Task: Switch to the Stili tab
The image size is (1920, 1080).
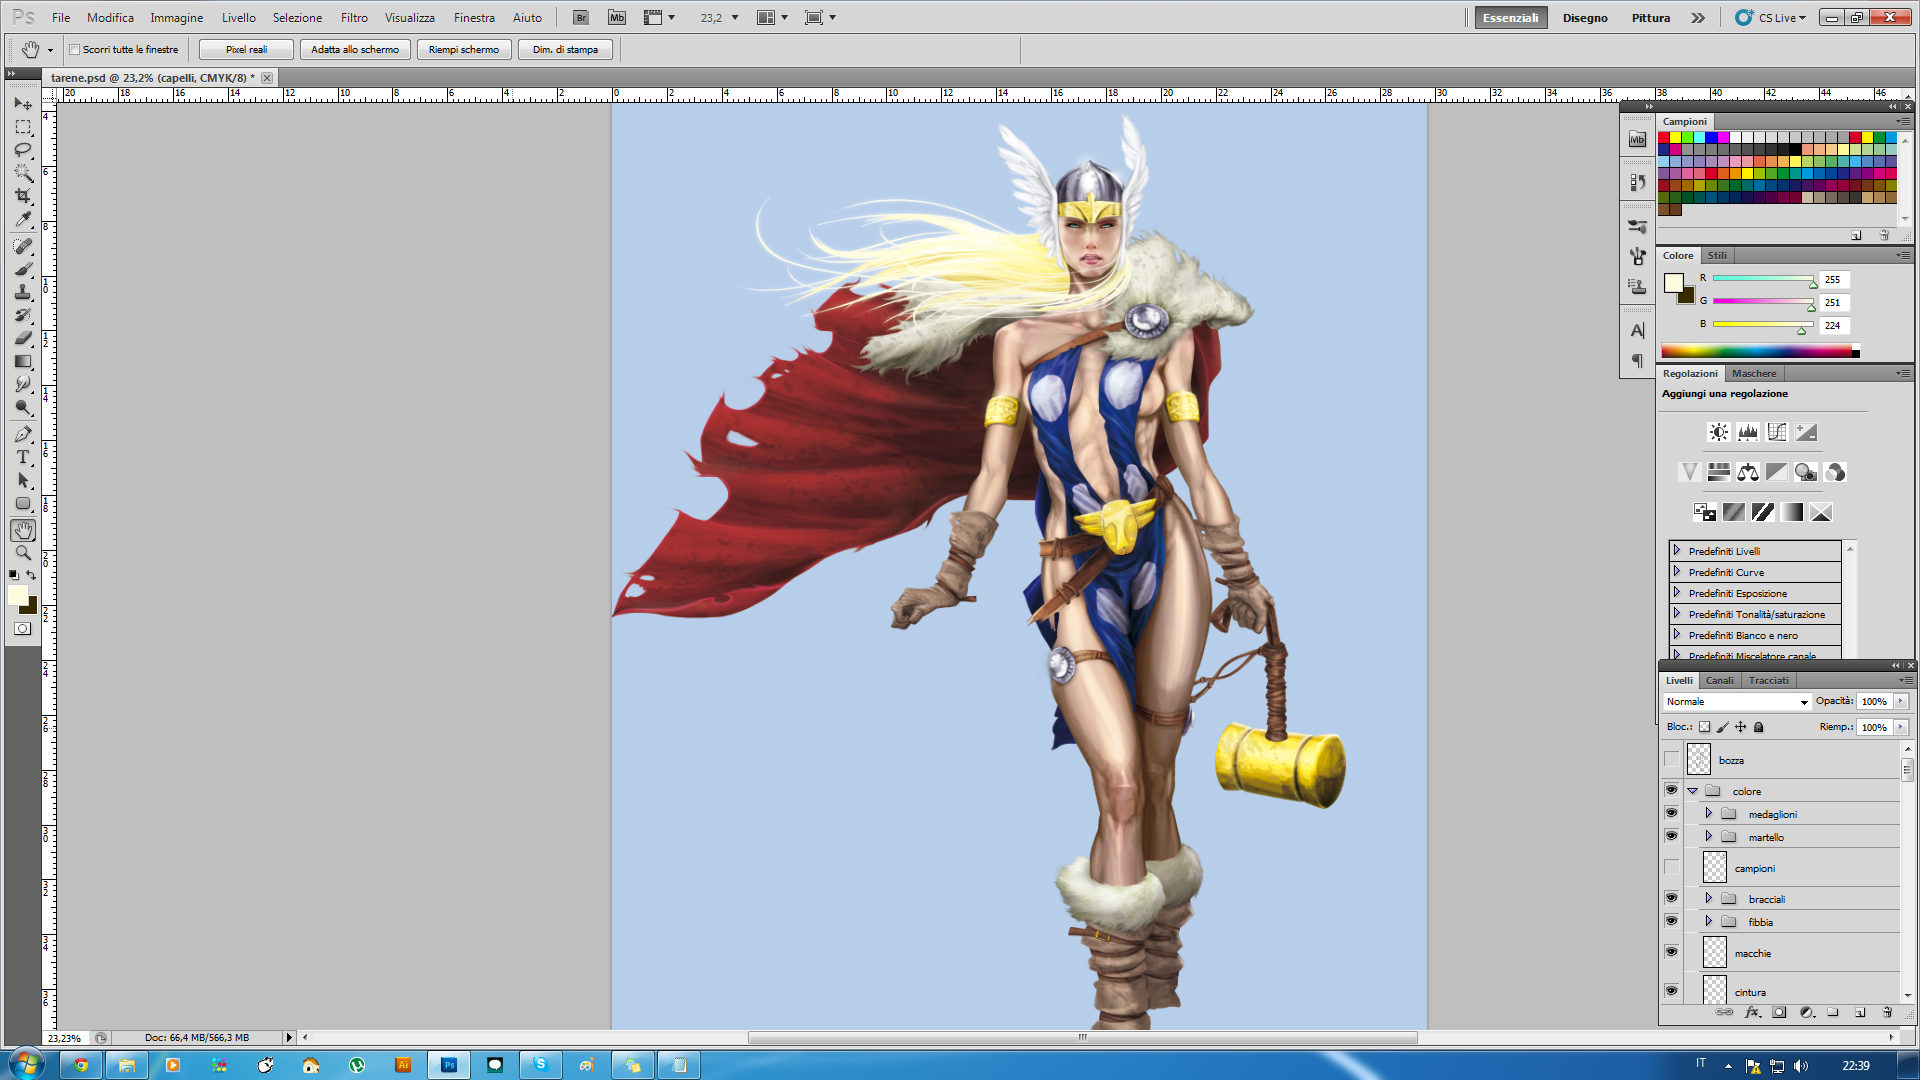Action: pyautogui.click(x=1717, y=255)
